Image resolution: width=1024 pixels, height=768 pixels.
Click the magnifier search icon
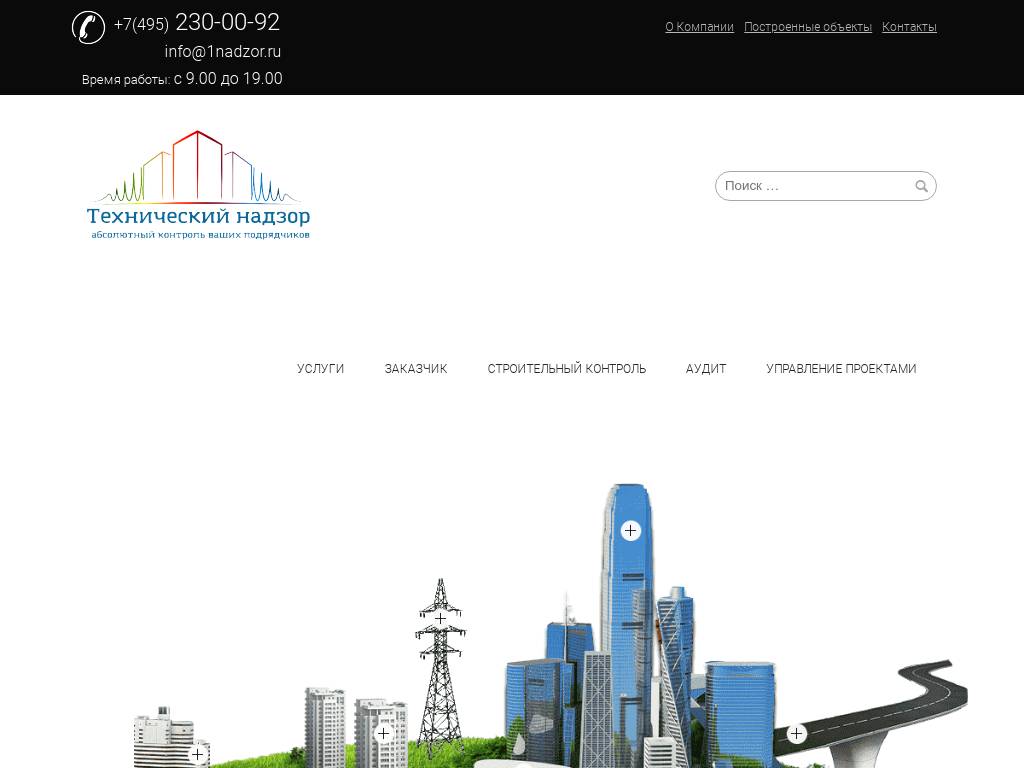coord(921,186)
